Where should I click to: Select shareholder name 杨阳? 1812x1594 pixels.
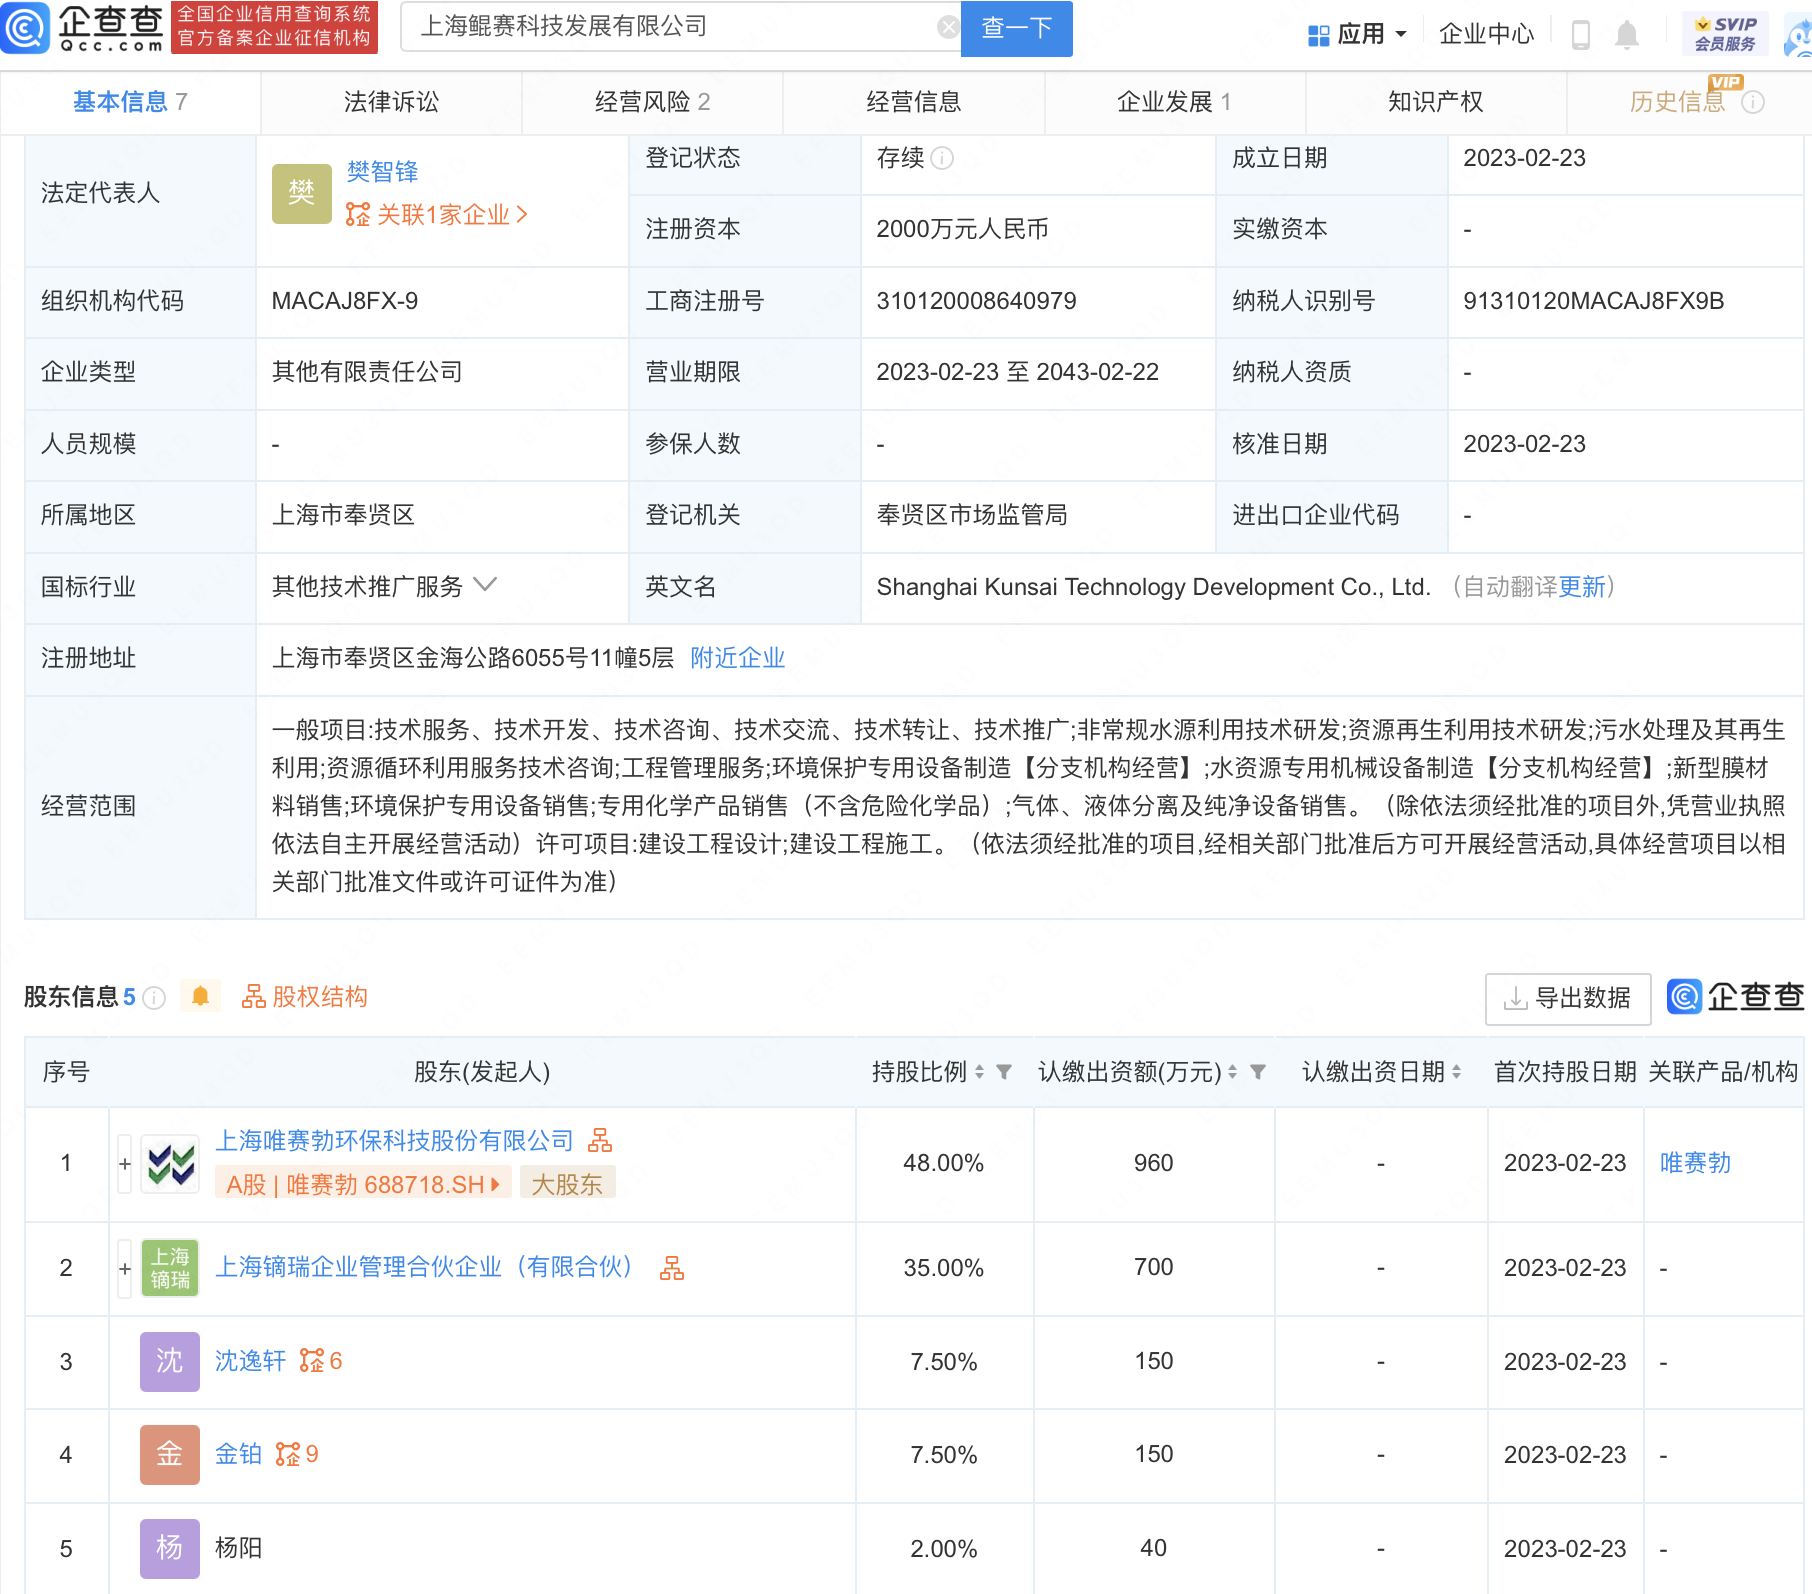tap(238, 1548)
